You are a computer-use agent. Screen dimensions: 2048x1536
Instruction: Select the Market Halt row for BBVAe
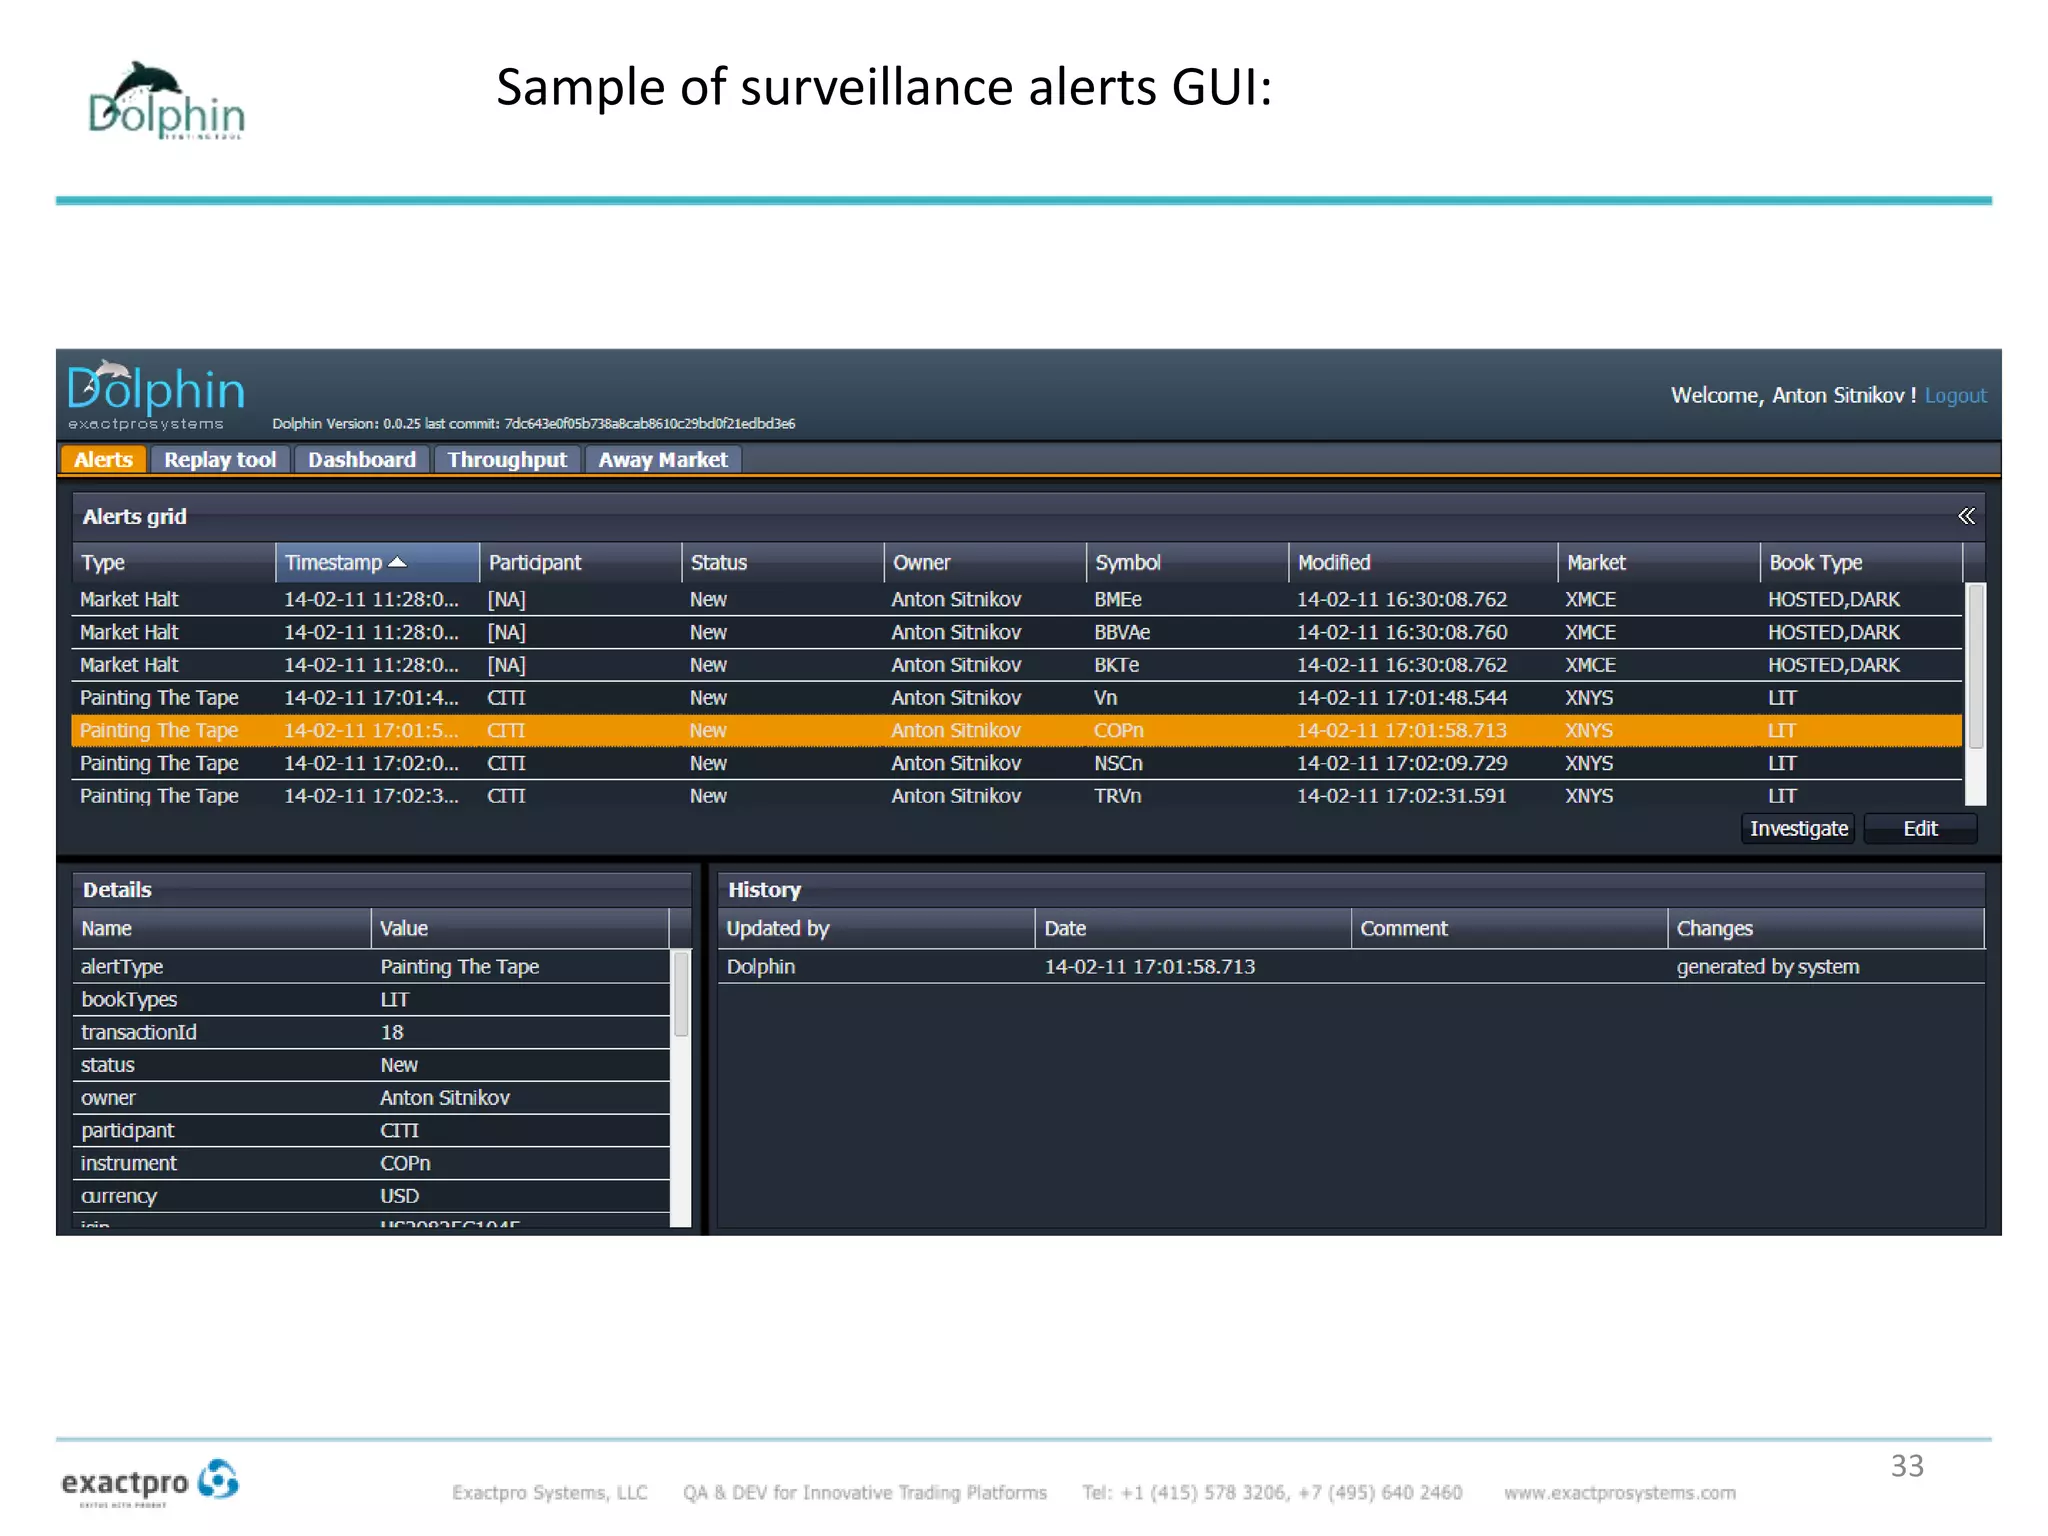pos(1017,632)
